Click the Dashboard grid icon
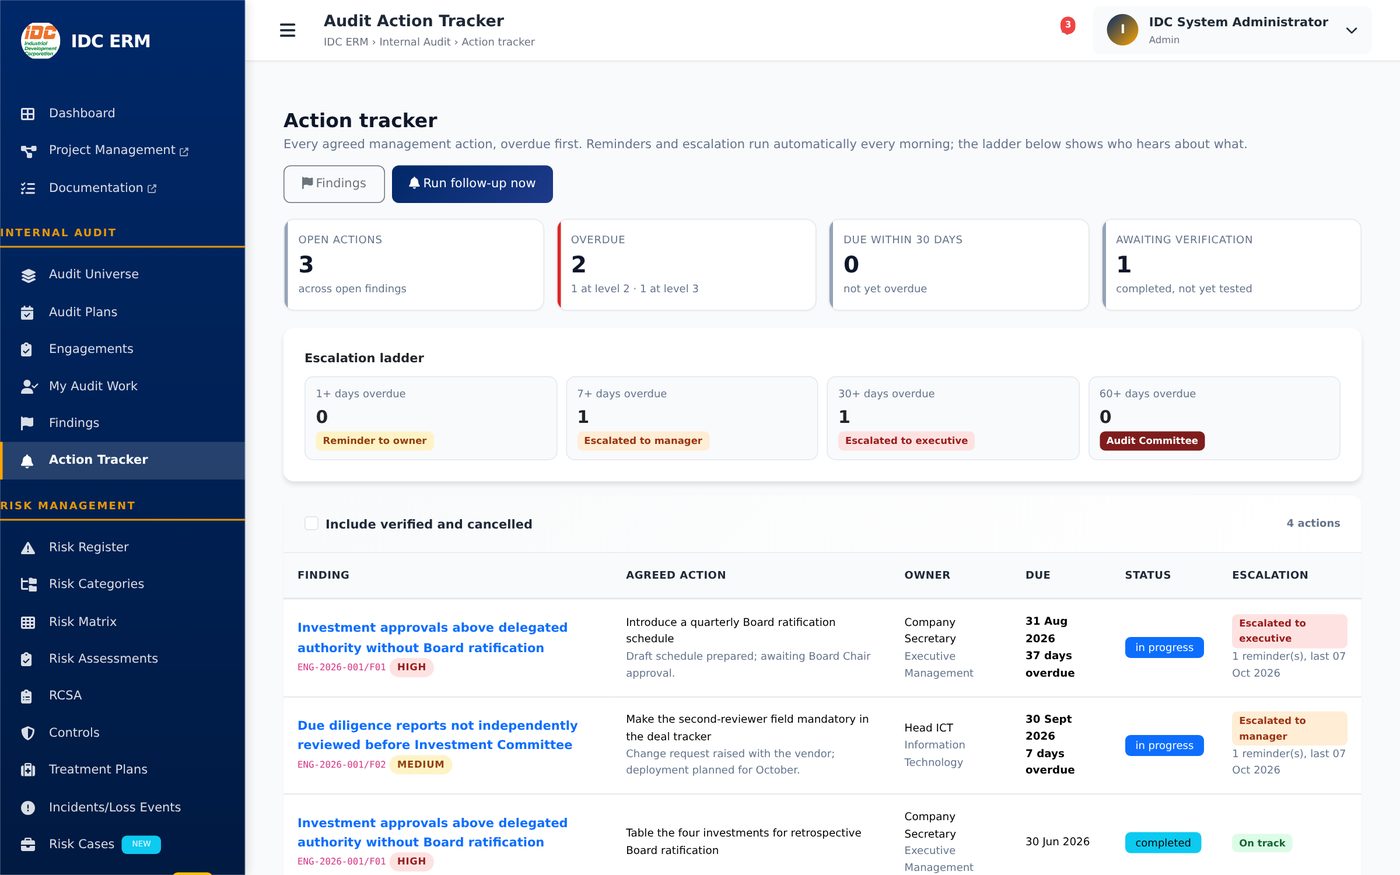 [x=28, y=114]
